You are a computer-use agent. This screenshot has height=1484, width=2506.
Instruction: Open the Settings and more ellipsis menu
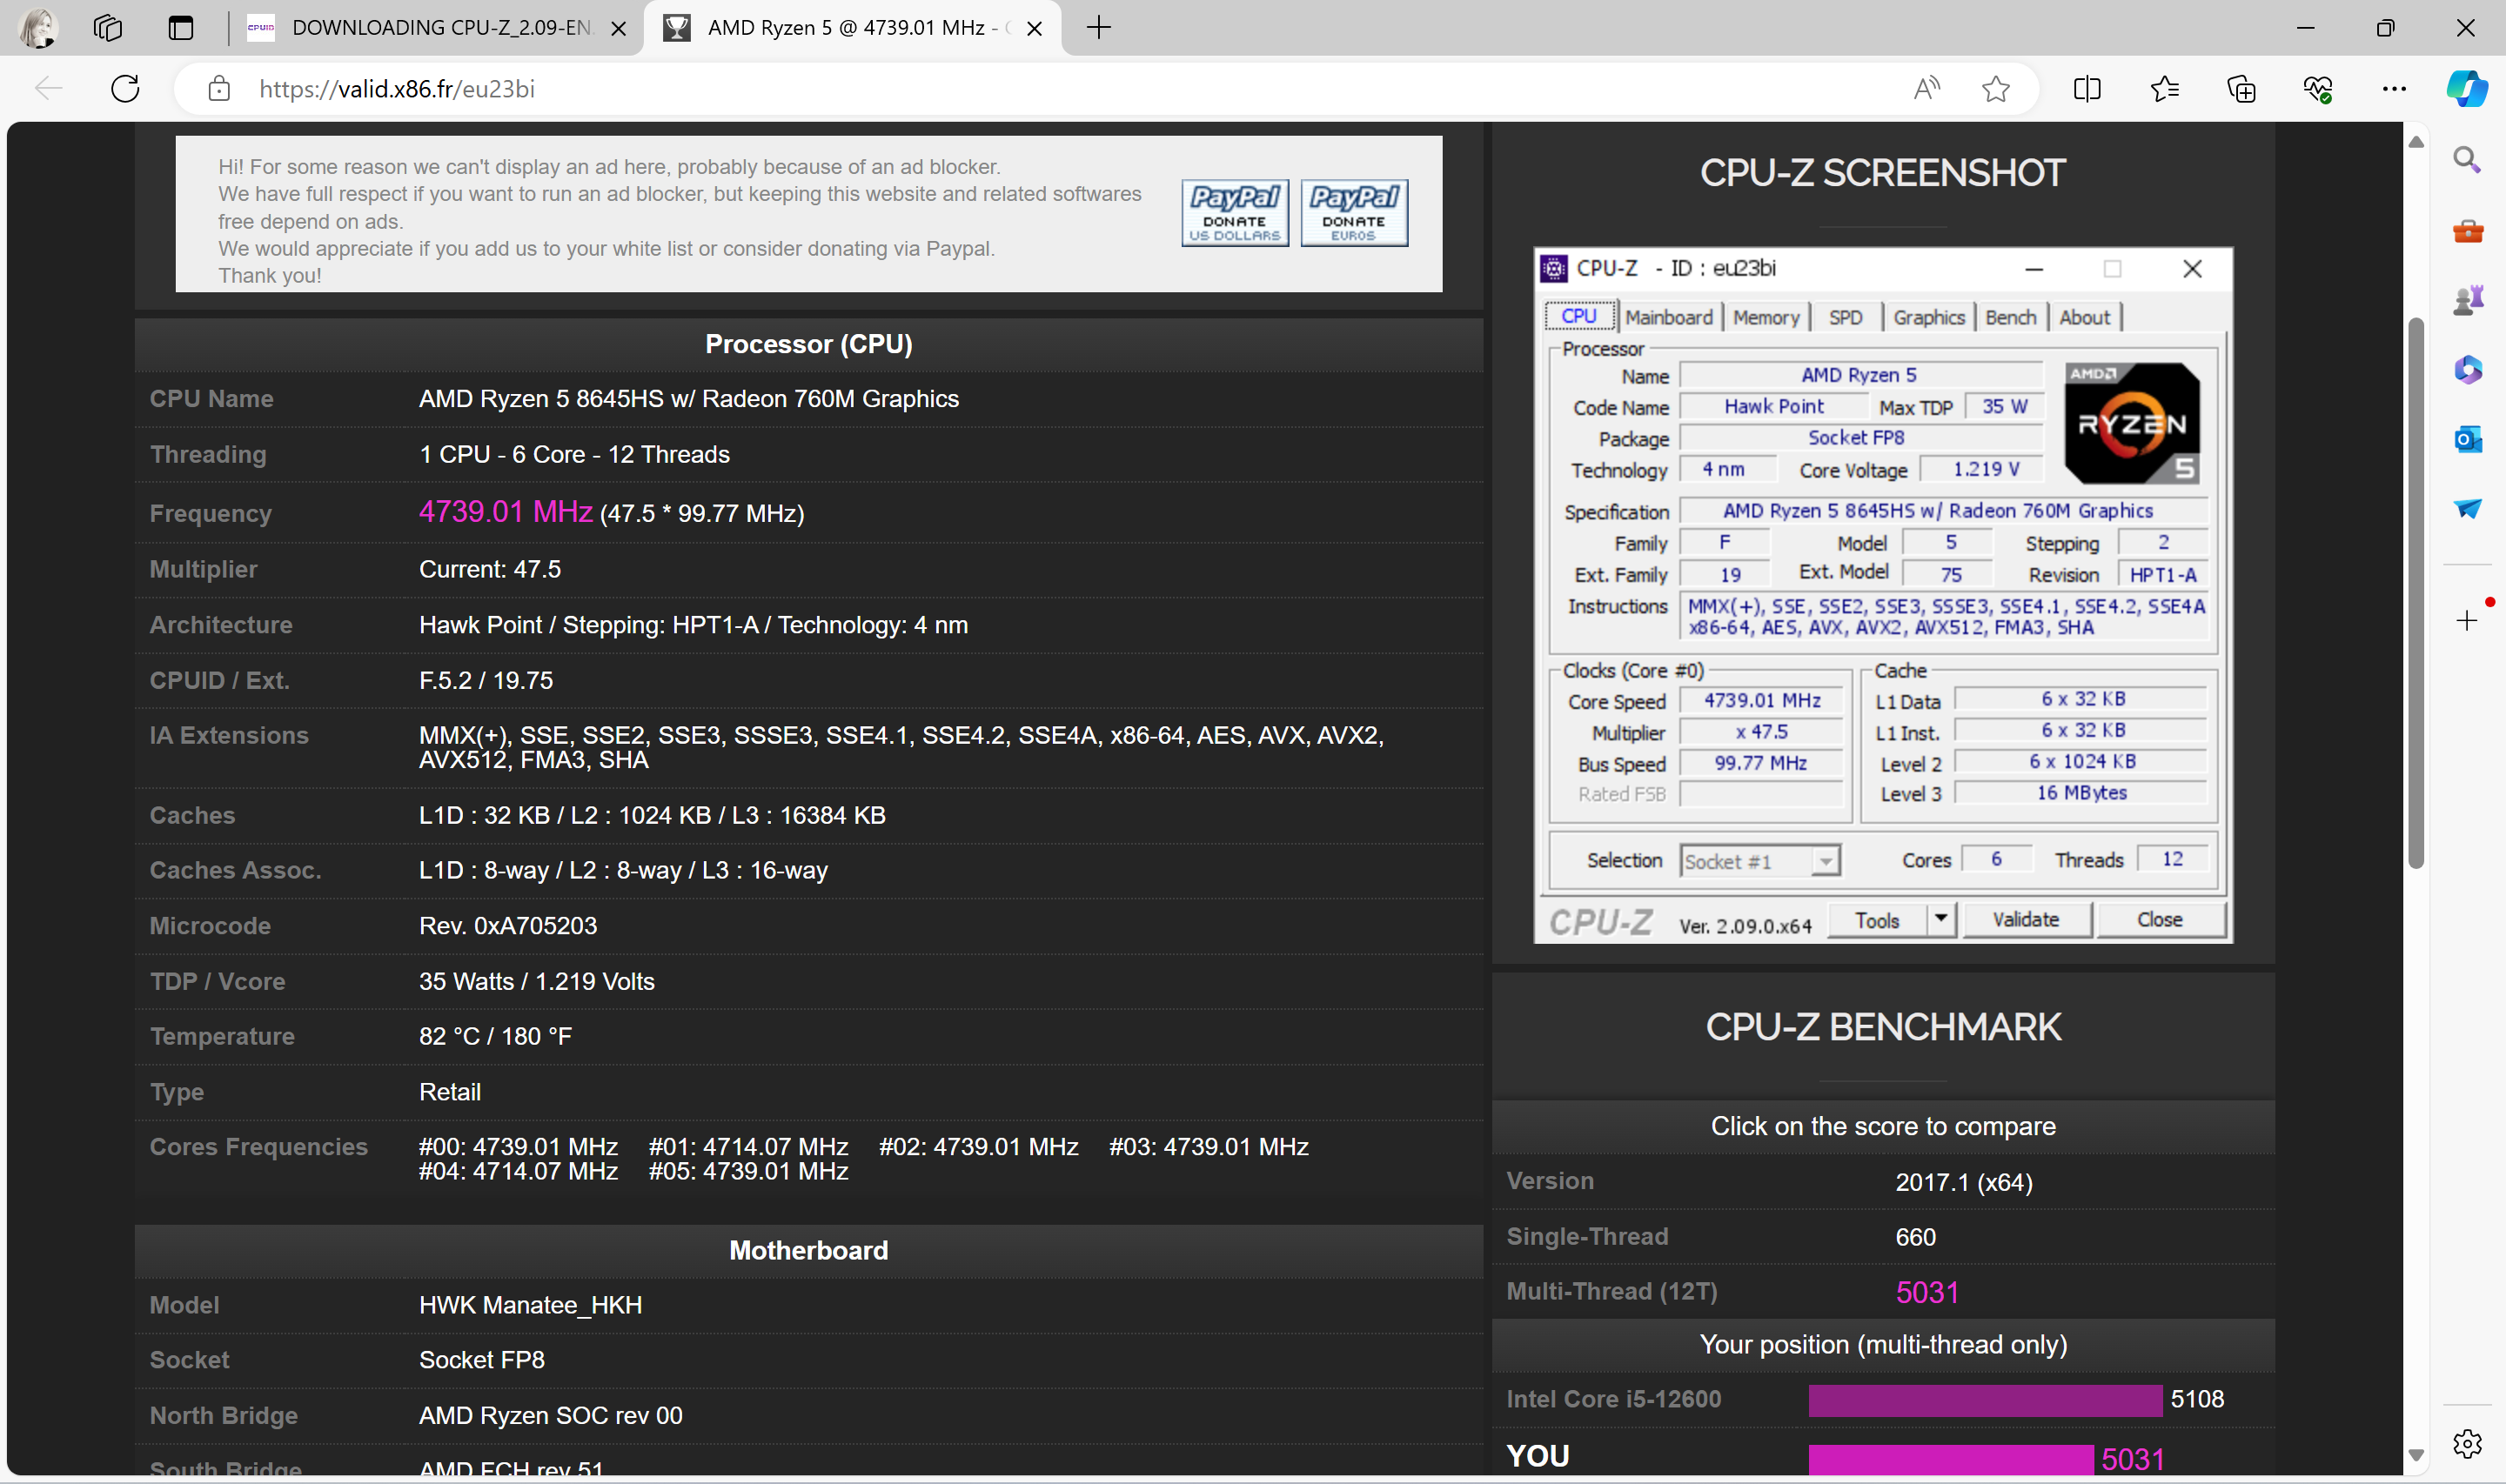point(2393,89)
